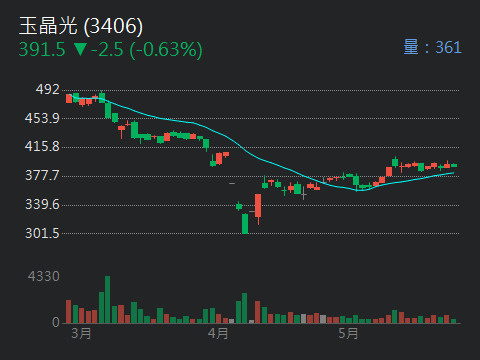Click the last candlestick on the chart
Image resolution: width=480 pixels, height=360 pixels.
454,165
